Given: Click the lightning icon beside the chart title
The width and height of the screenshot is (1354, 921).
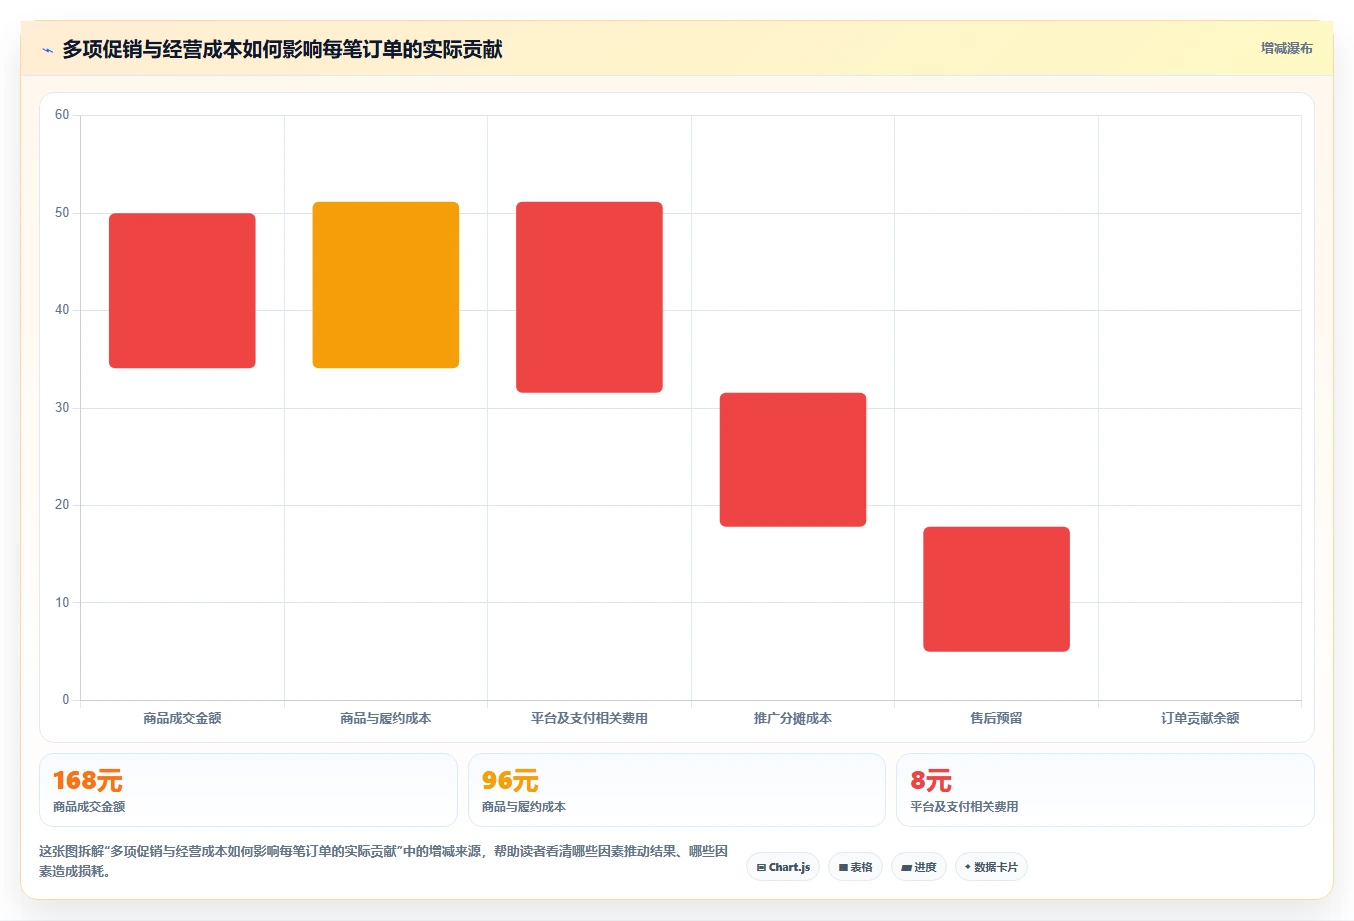Looking at the screenshot, I should (47, 50).
